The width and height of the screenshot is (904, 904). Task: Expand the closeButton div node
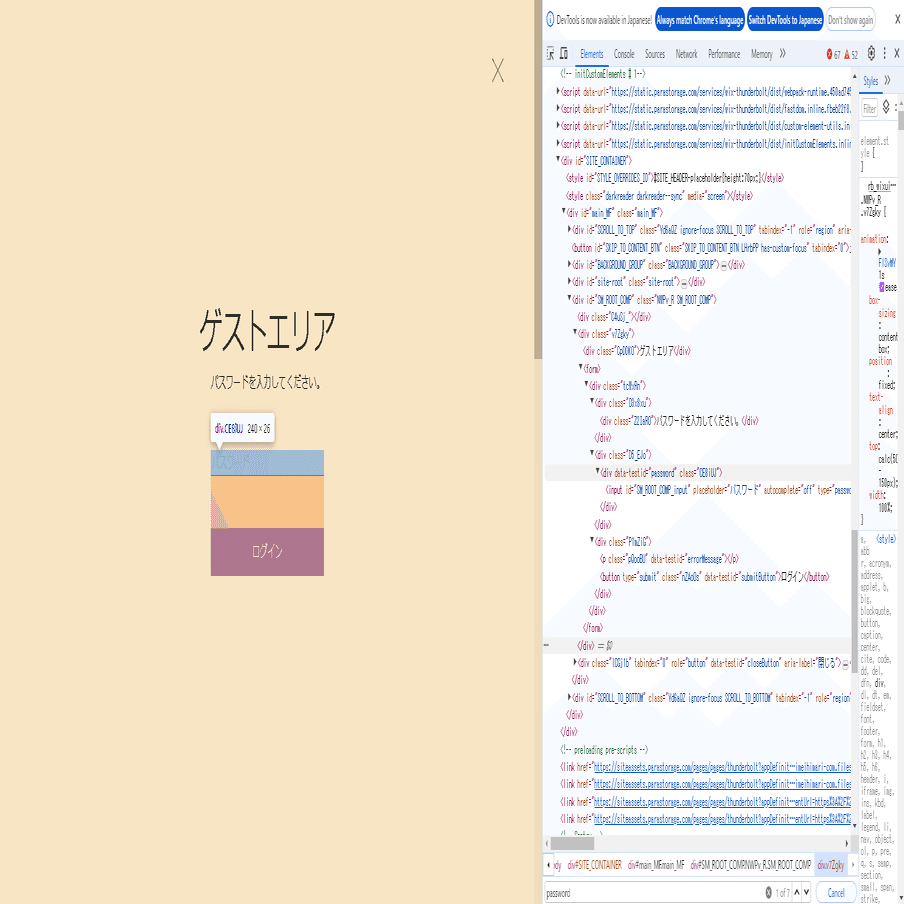click(575, 662)
